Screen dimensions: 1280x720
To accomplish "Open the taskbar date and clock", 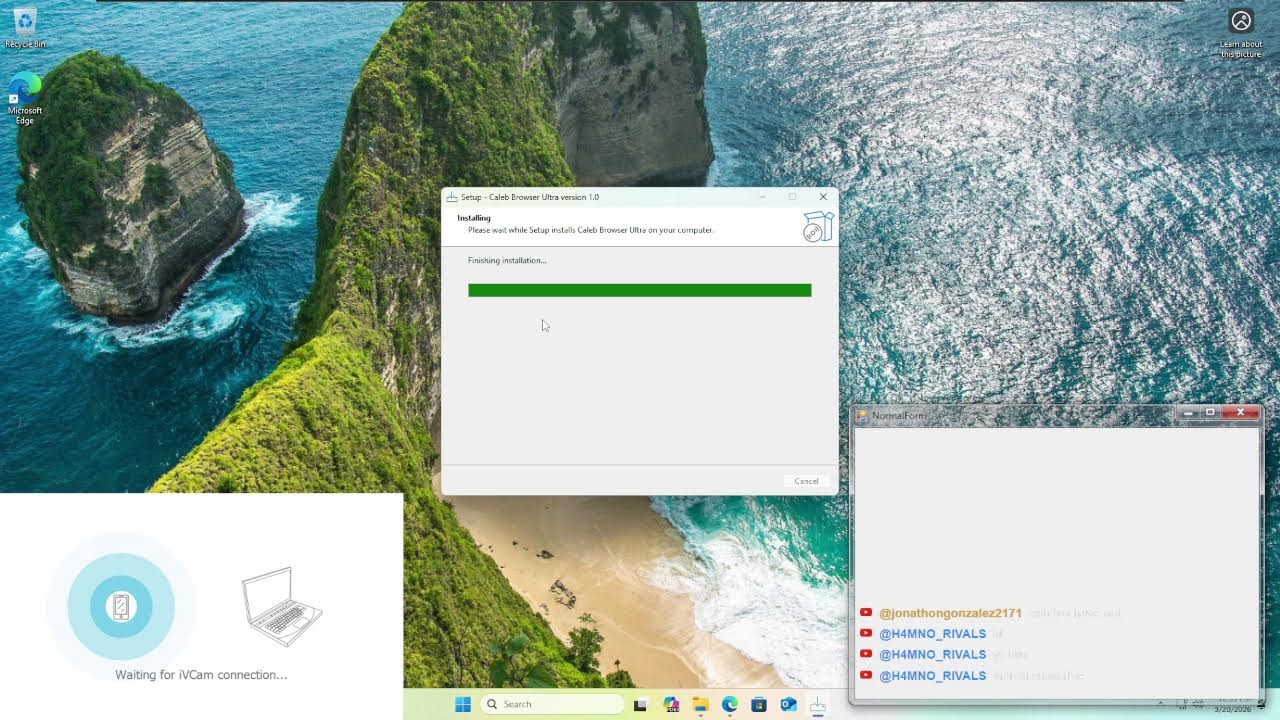I will [1232, 704].
